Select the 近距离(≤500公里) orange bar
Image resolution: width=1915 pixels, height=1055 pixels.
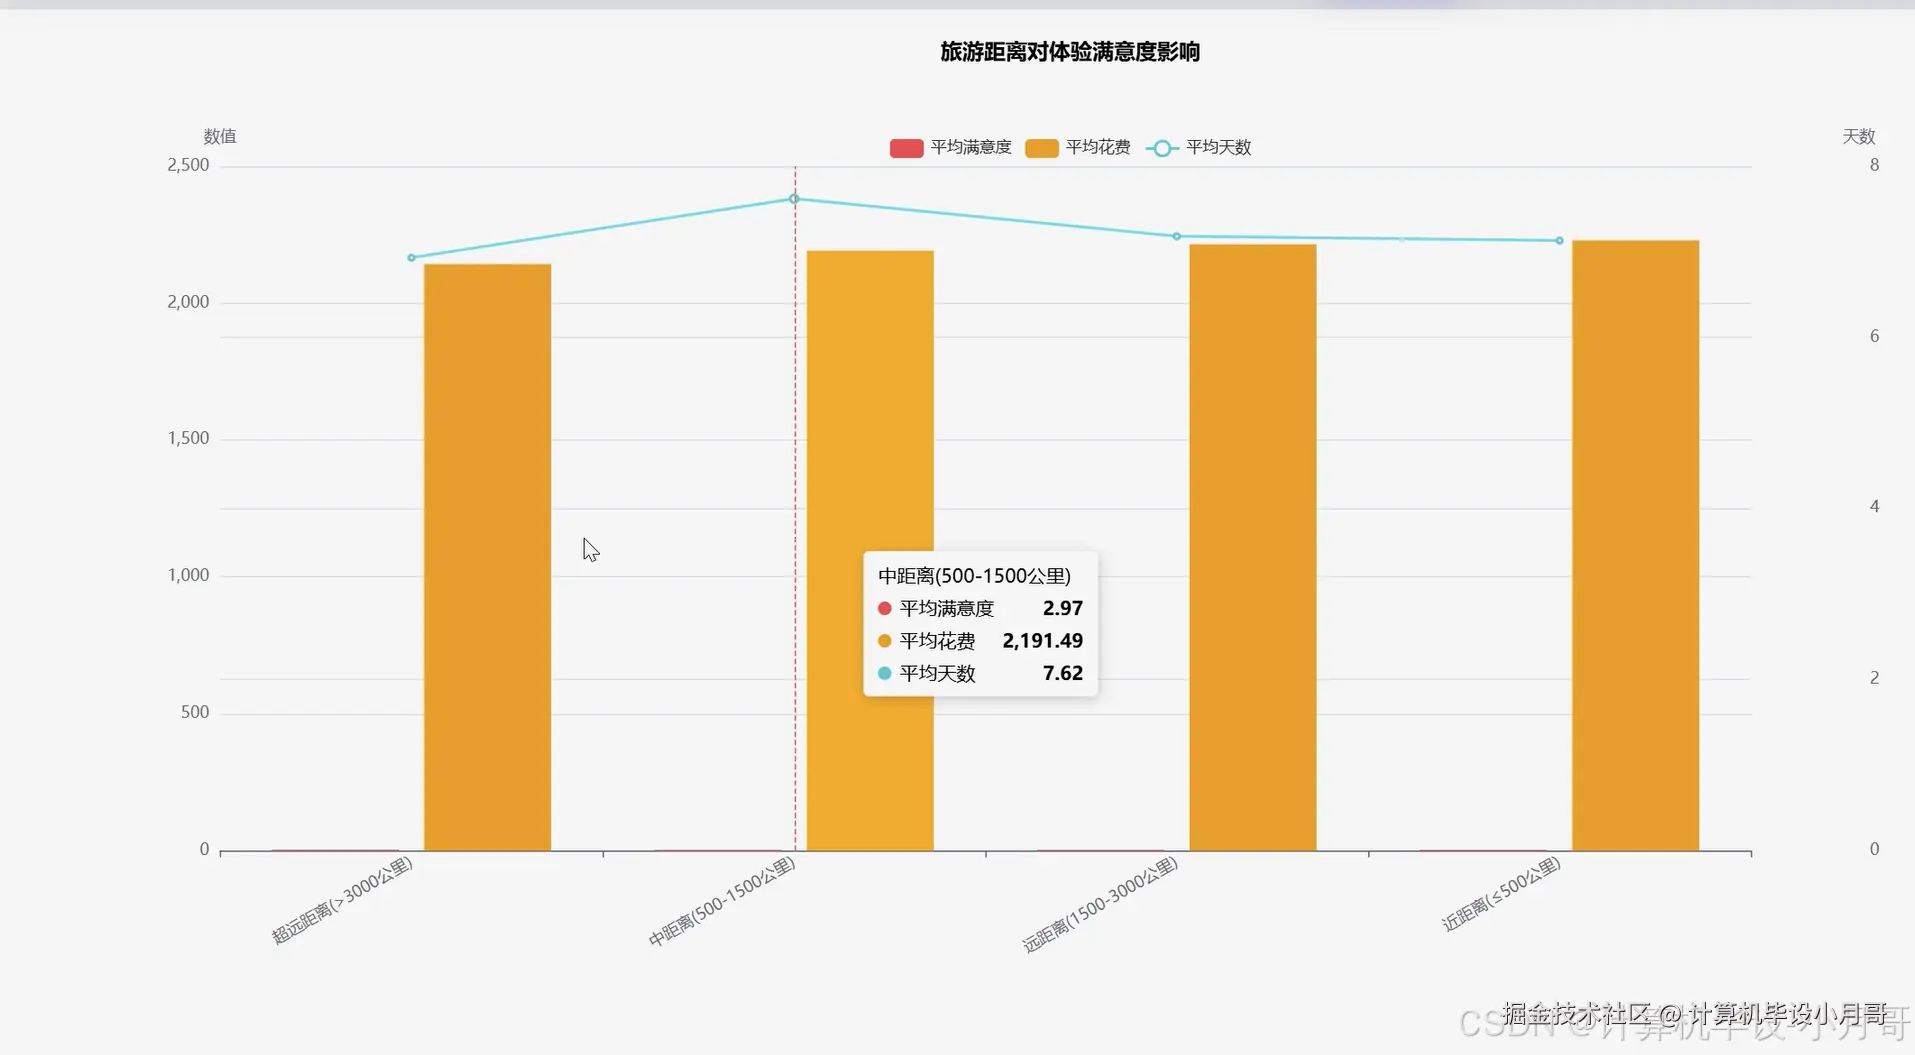pyautogui.click(x=1635, y=545)
